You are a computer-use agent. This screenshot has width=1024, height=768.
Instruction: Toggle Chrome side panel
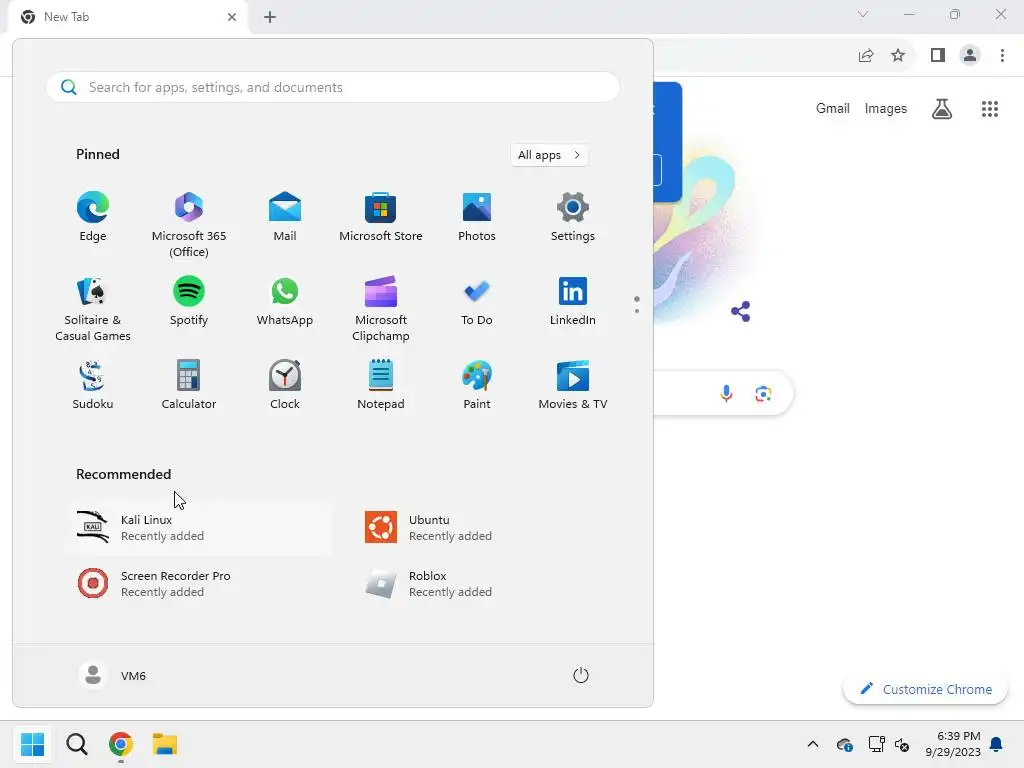click(938, 56)
